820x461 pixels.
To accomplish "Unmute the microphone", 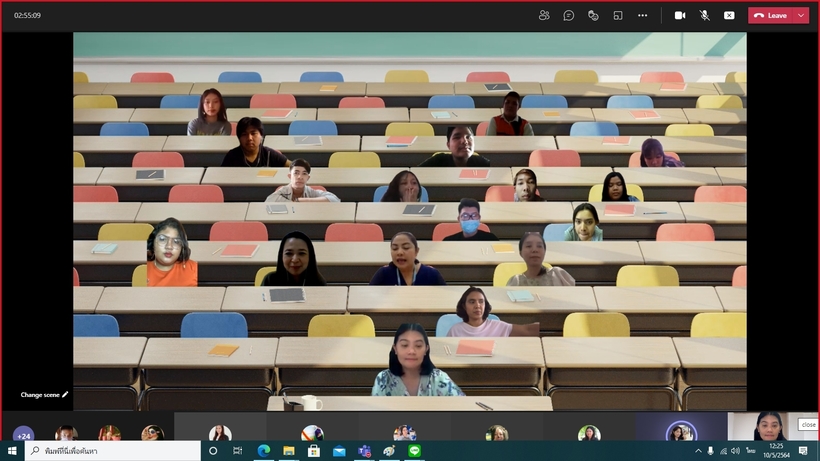I will (705, 15).
